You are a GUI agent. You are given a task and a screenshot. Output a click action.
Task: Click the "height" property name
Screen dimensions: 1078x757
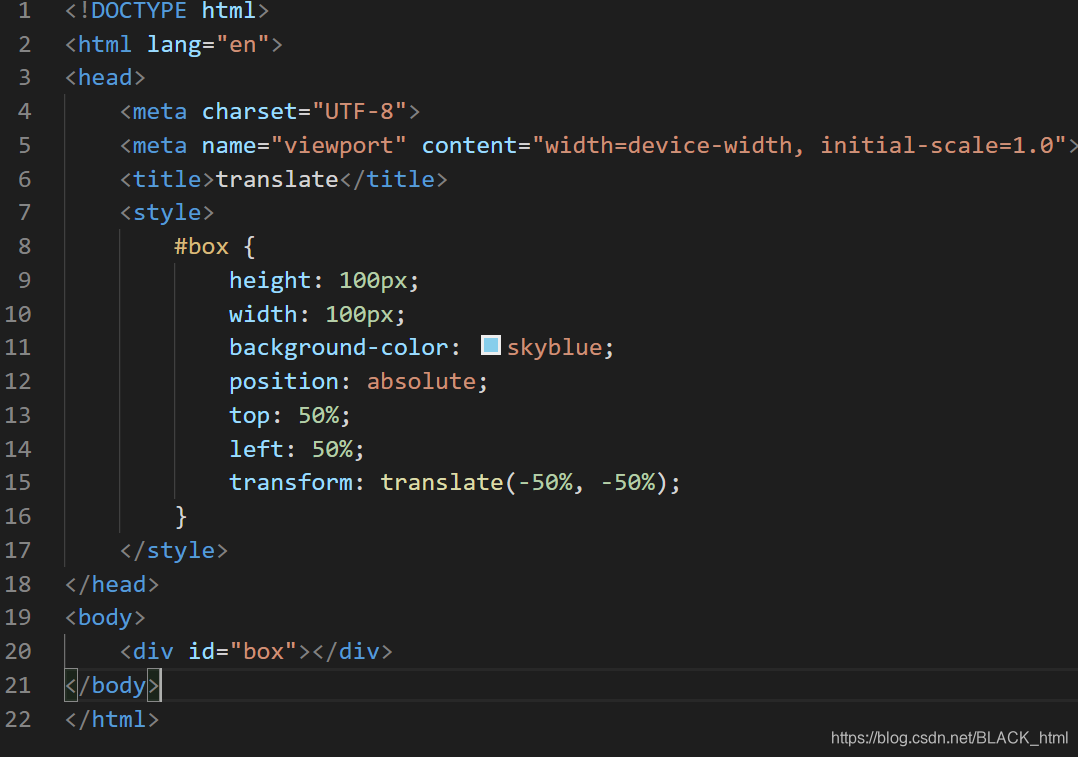tap(270, 281)
